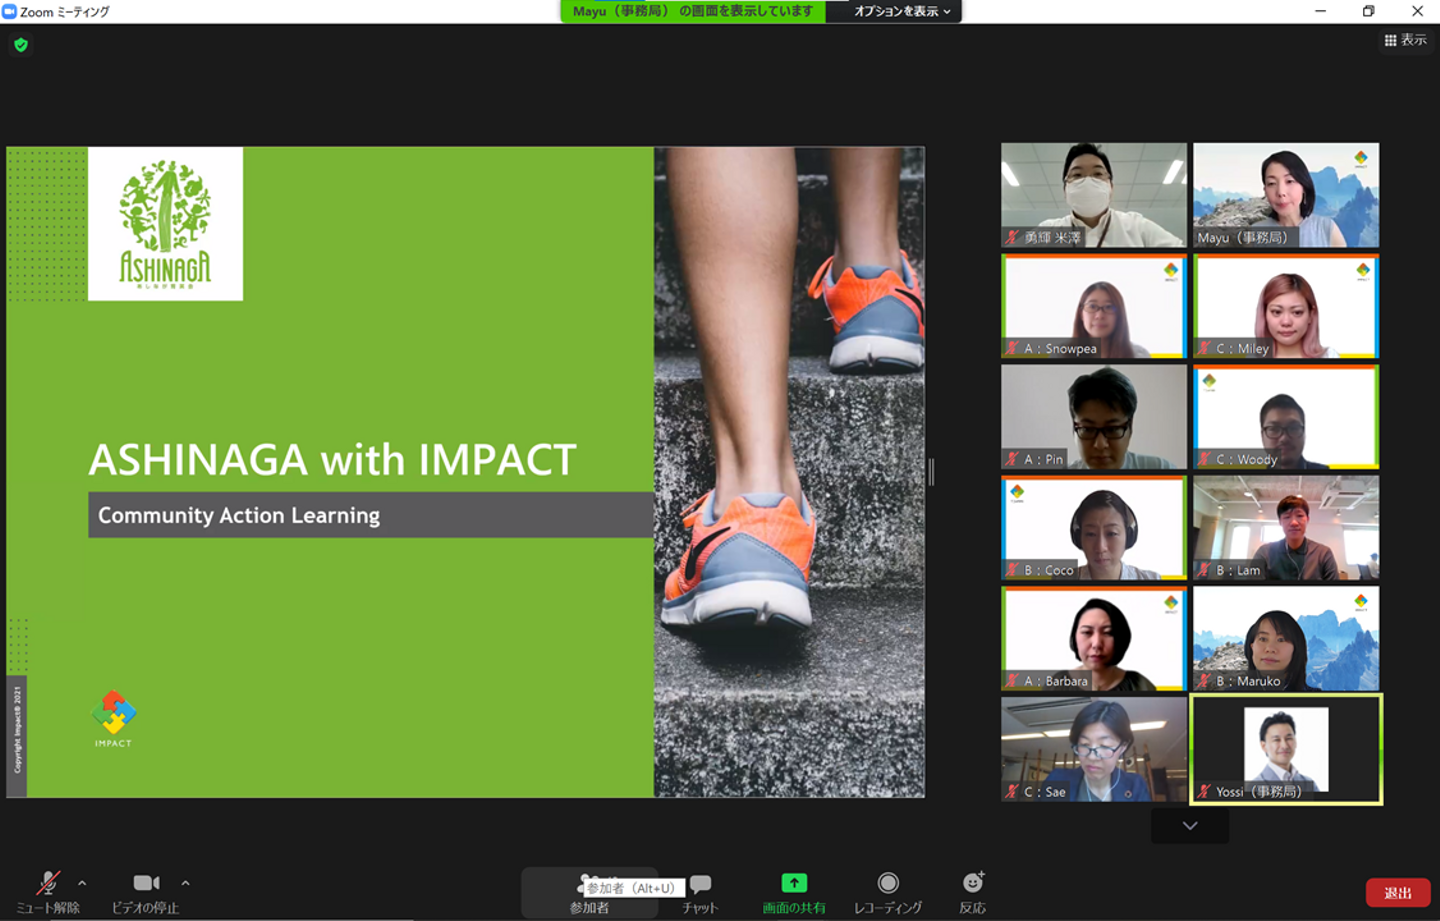Screen dimensions: 1440x921
Task: Select the 勇輝 米澤 video tile
Action: (1094, 195)
